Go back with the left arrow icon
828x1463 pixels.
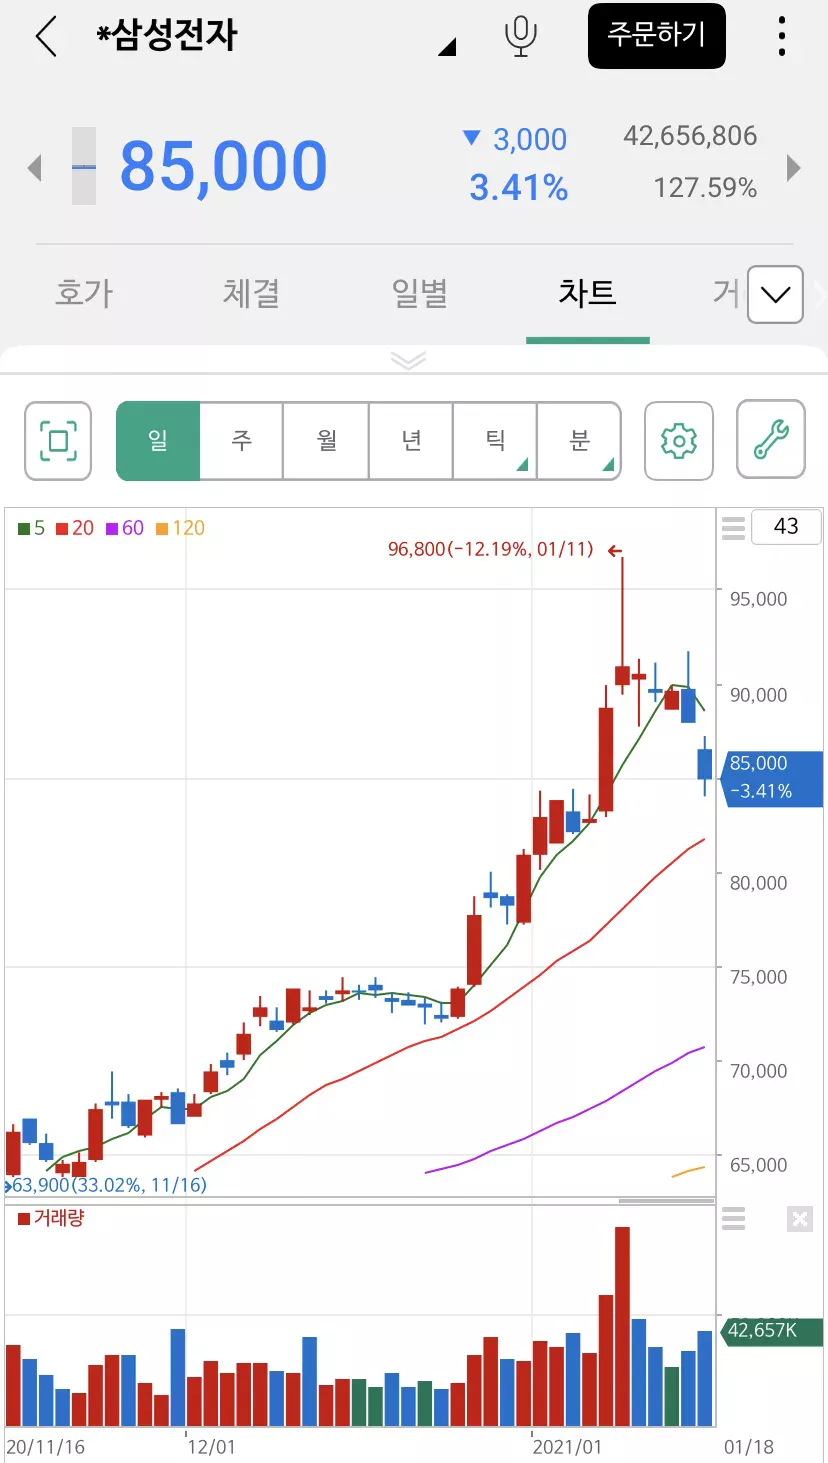click(x=46, y=36)
